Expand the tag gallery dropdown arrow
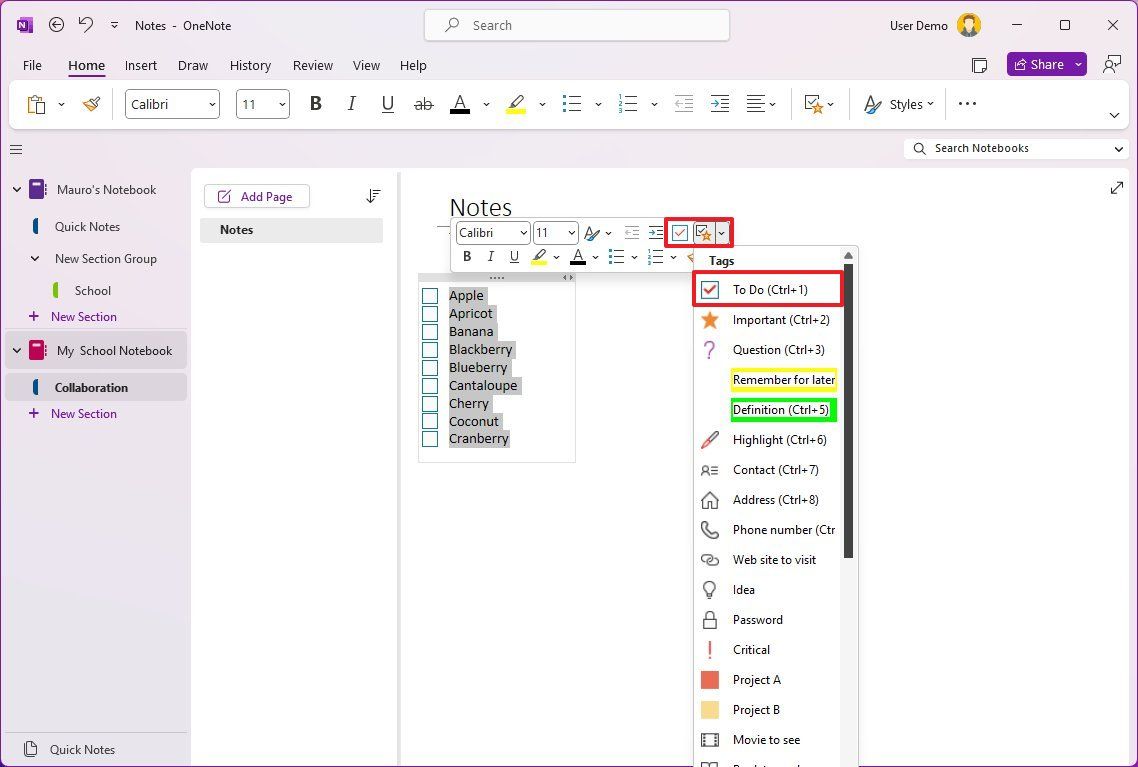1138x767 pixels. (722, 232)
